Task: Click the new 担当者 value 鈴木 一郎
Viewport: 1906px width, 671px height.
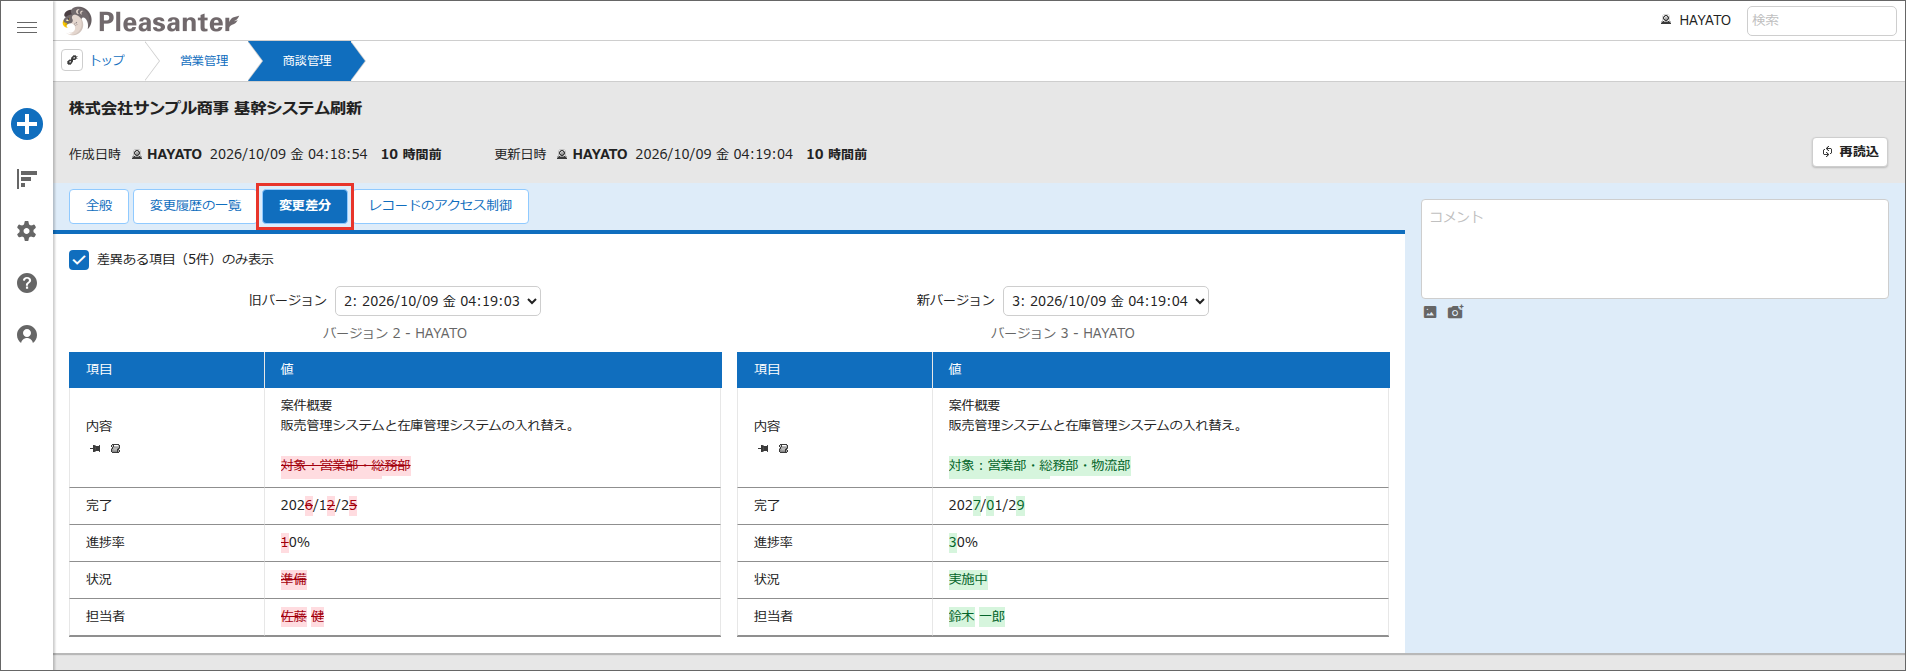Action: (x=977, y=617)
